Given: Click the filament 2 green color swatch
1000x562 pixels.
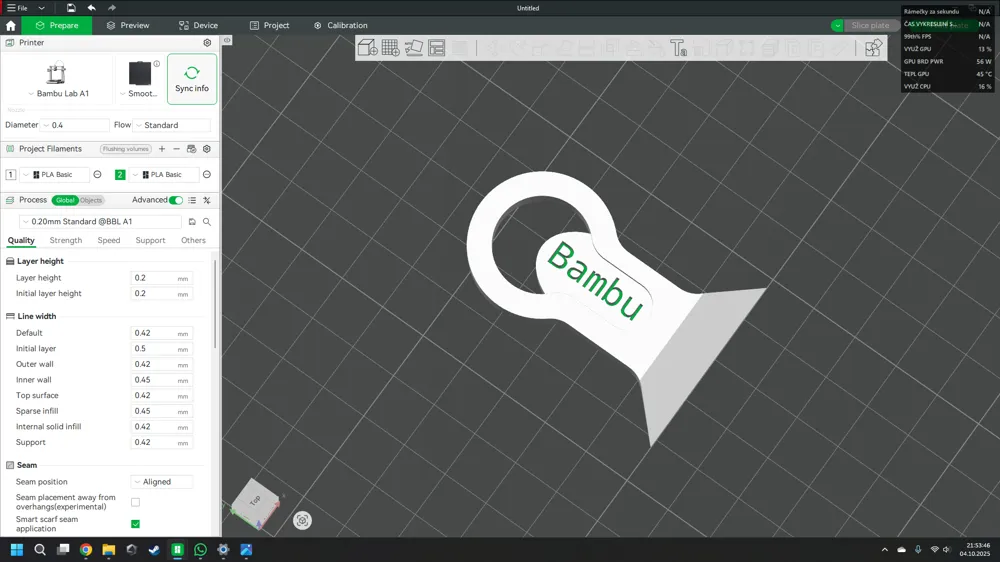Looking at the screenshot, I should coord(120,174).
